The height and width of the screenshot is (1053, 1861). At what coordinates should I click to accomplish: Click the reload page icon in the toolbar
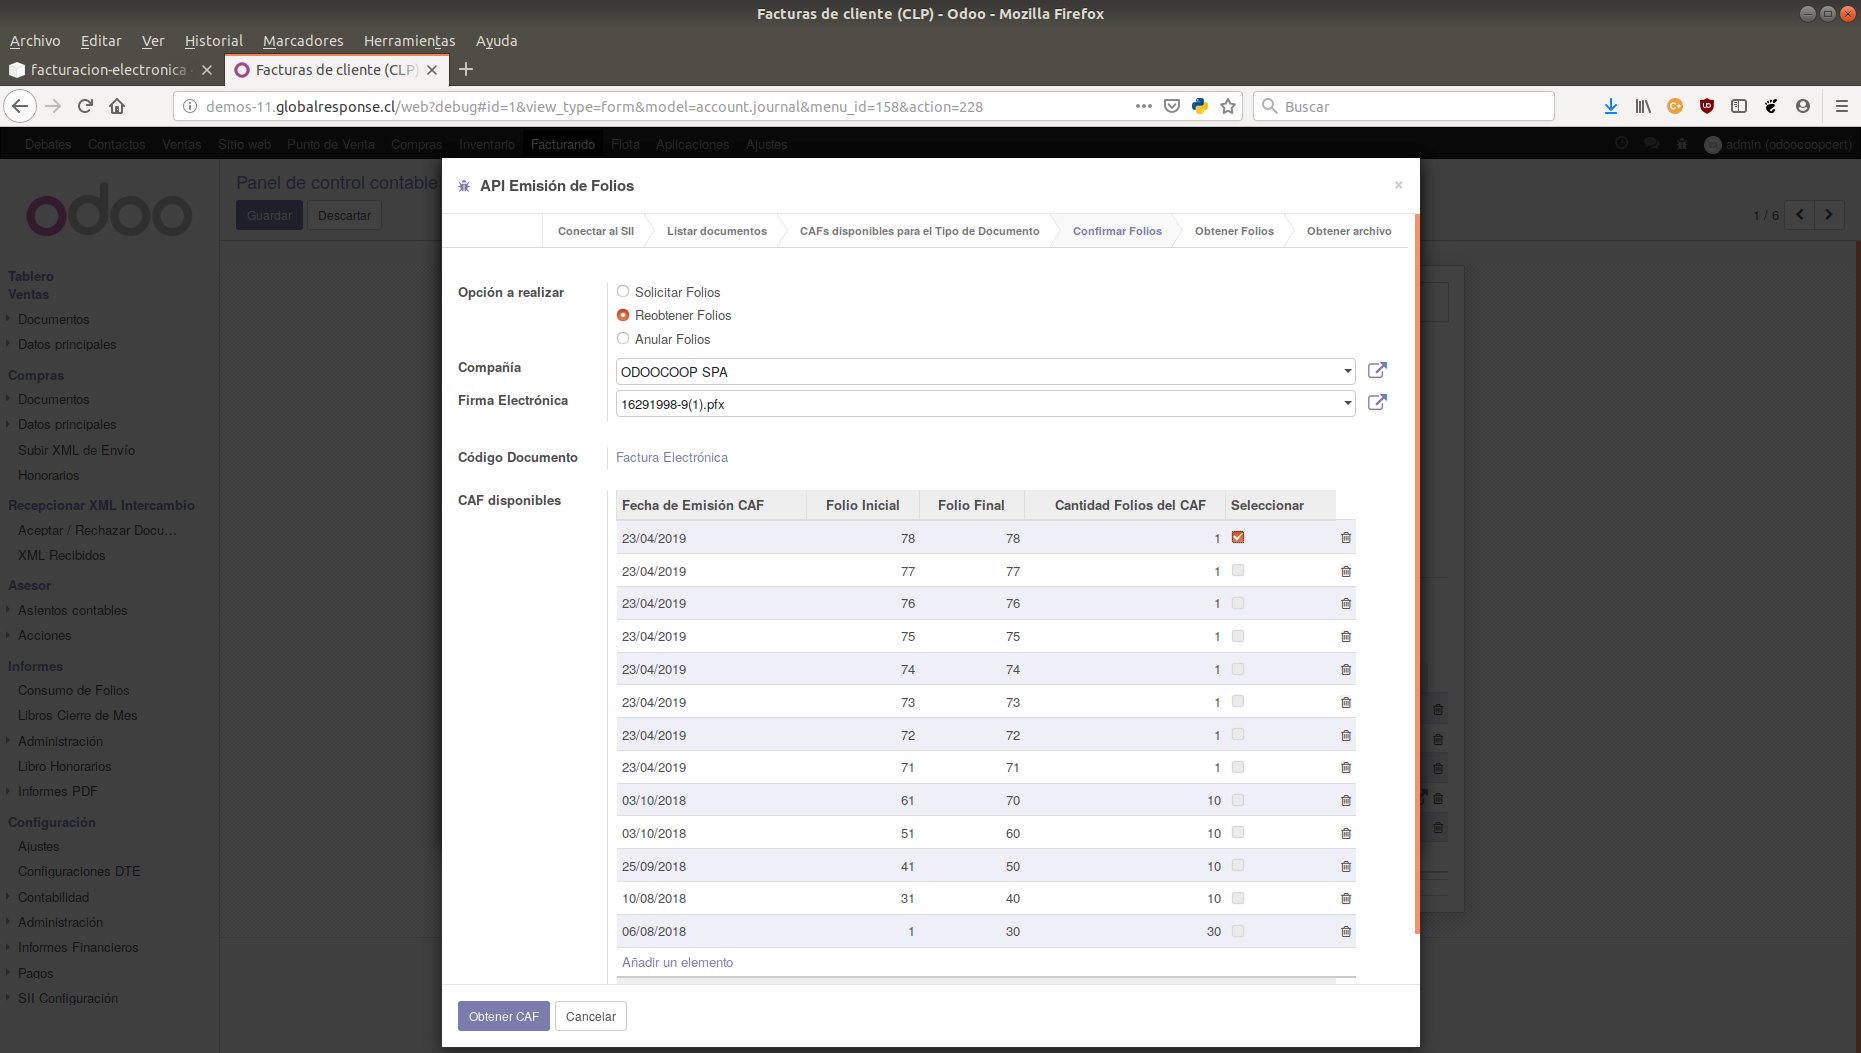tap(84, 106)
